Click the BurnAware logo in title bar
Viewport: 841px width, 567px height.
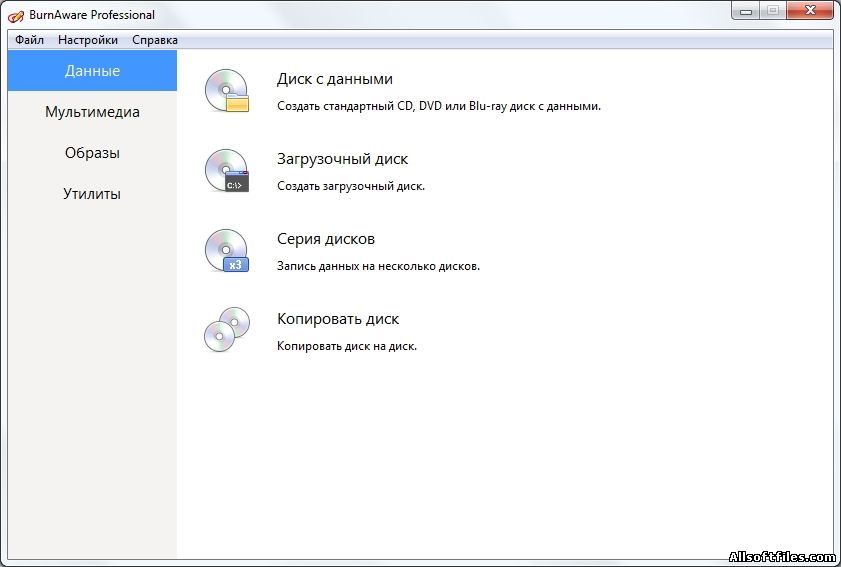coord(16,16)
